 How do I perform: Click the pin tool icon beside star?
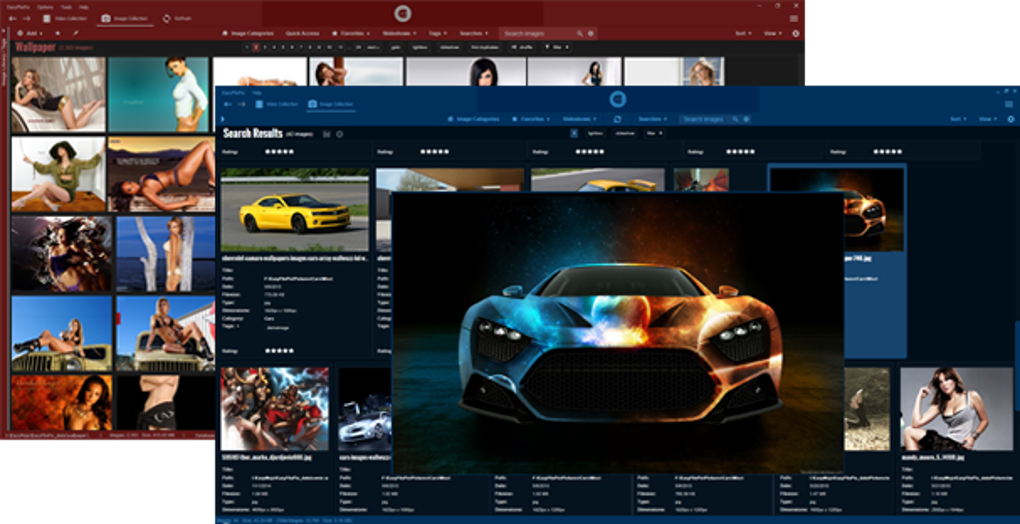(x=75, y=33)
